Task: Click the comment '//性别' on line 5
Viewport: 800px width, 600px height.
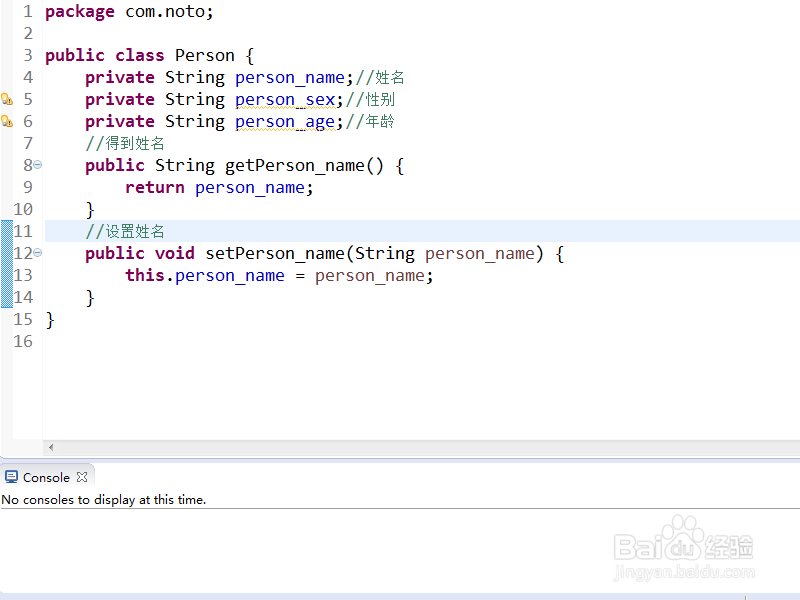Action: pyautogui.click(x=370, y=99)
